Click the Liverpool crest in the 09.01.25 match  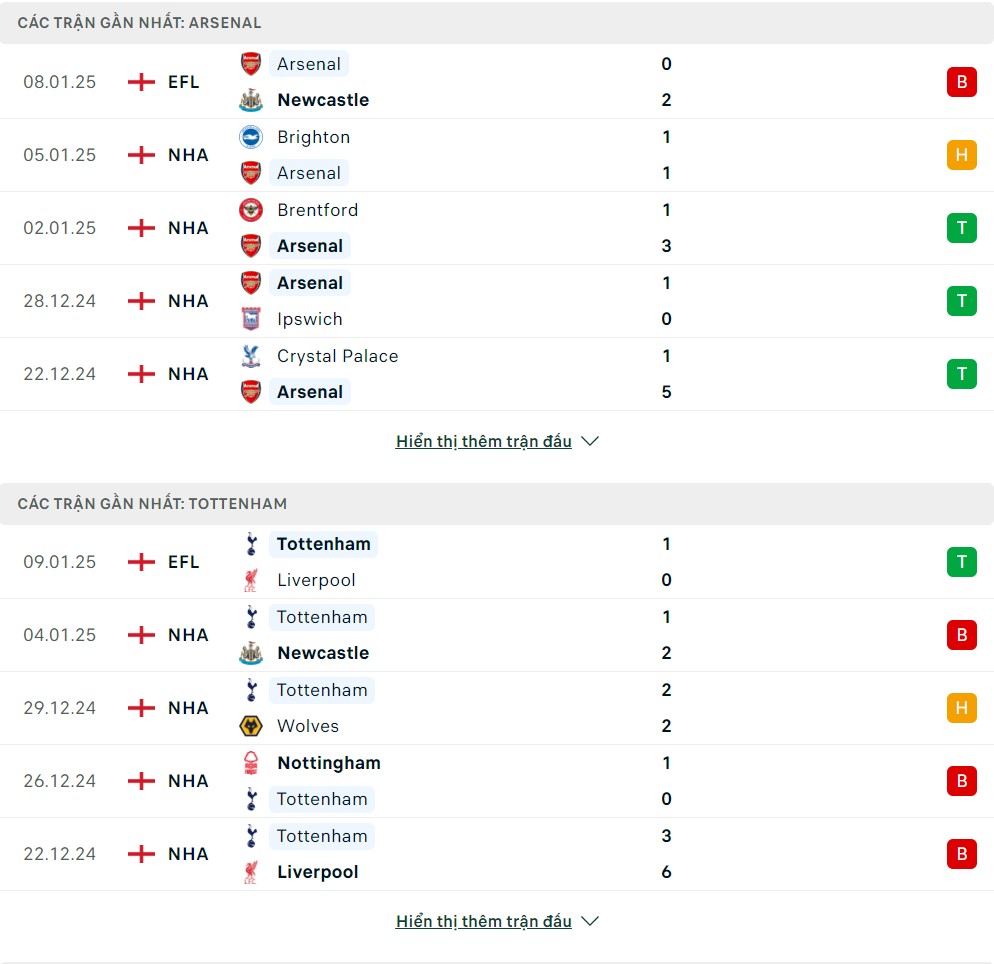tap(251, 580)
